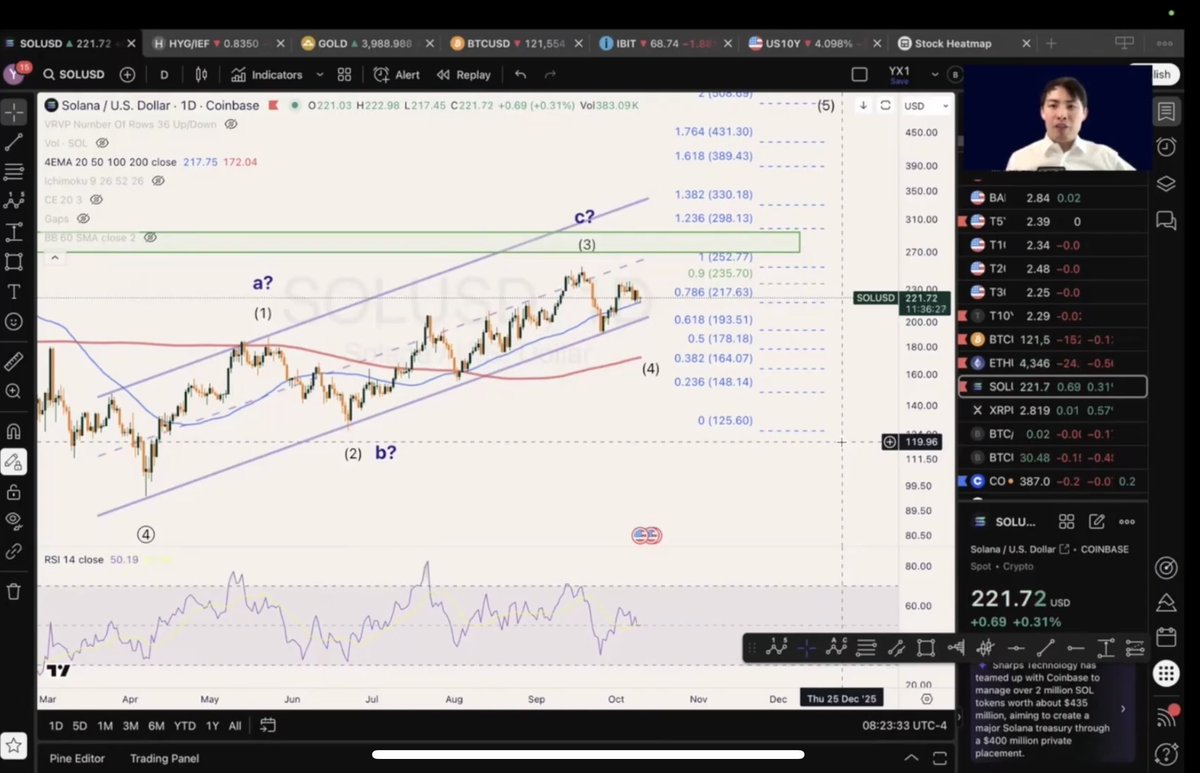Open the forecasting and measurement tool group
Viewport: 1200px width, 773px height.
[14, 232]
